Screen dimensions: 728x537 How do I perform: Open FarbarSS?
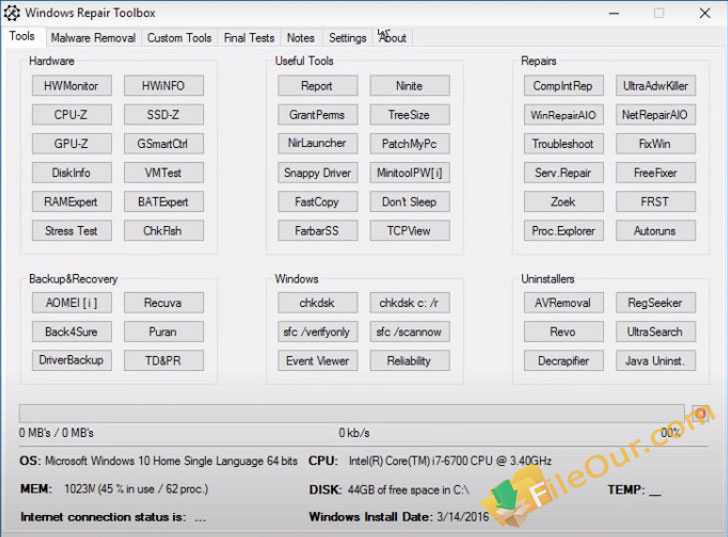pos(318,231)
